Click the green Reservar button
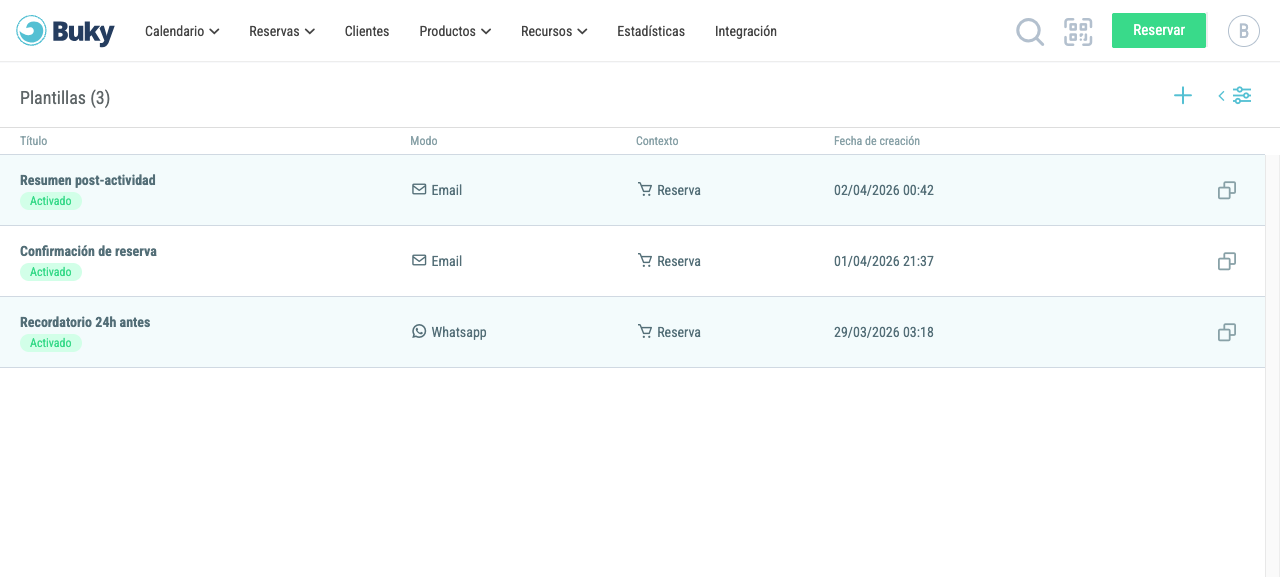Screen dimensions: 1280x577 [1159, 30]
